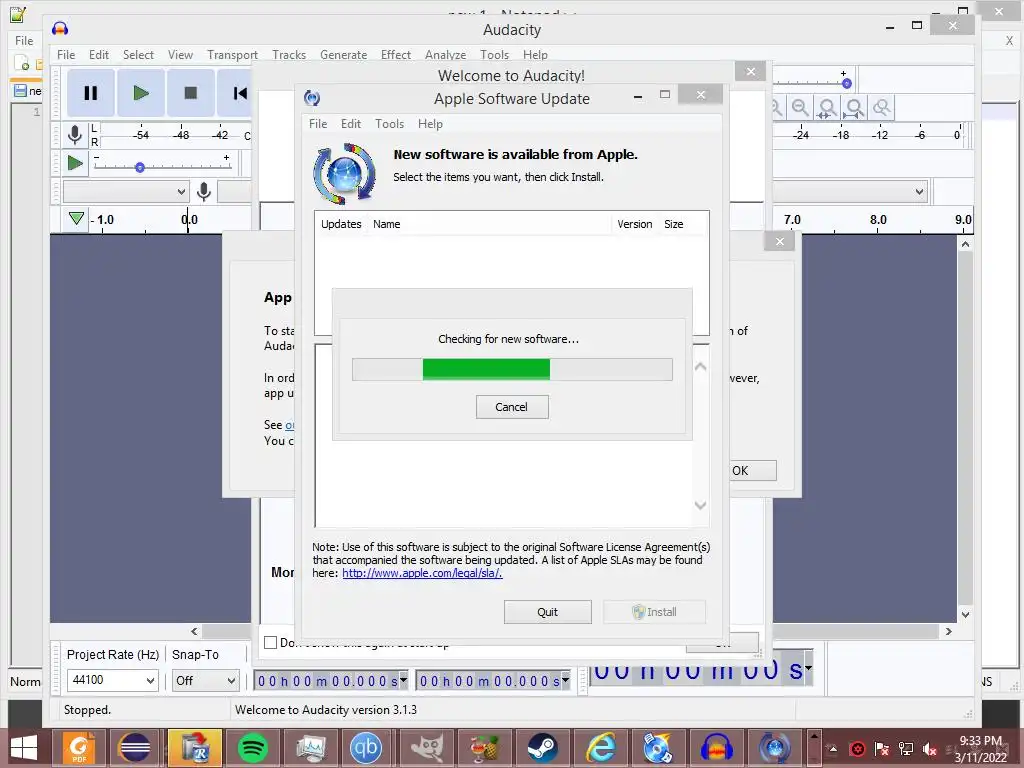
Task: Click the Zoom Out magnifier icon
Action: tap(800, 107)
